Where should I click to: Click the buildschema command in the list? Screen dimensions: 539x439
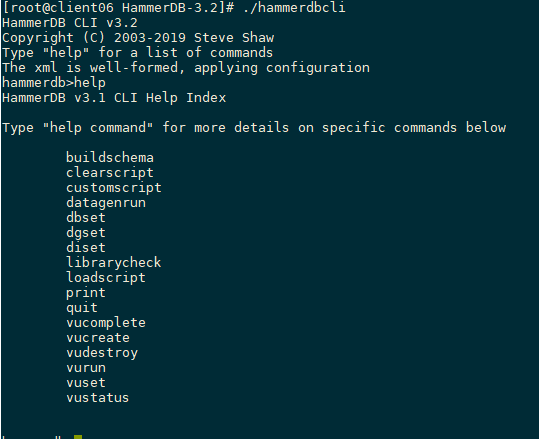[110, 157]
